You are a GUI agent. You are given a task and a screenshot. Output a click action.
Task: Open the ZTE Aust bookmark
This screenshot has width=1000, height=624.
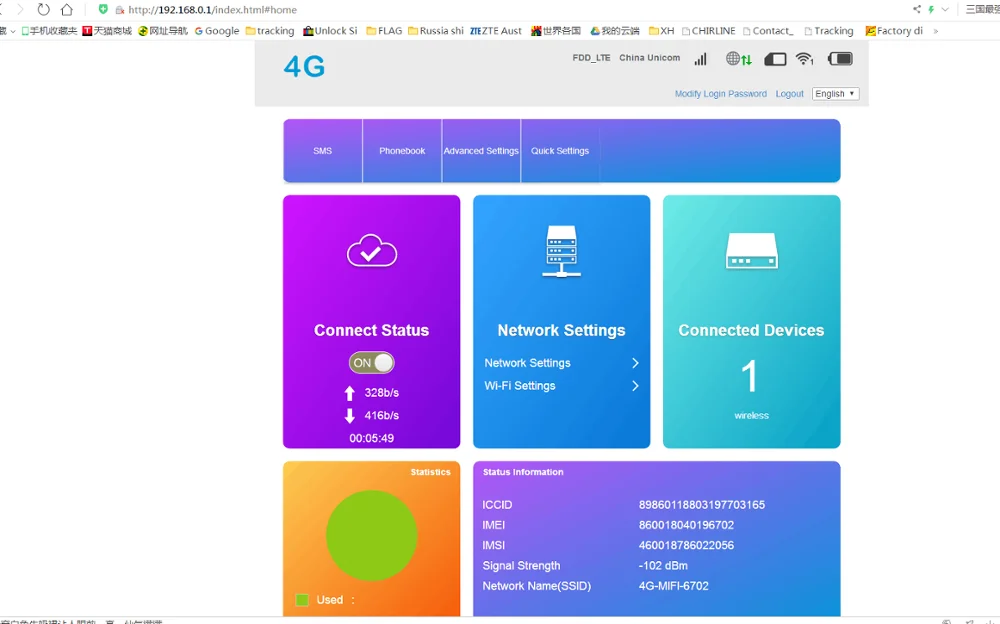coord(496,31)
